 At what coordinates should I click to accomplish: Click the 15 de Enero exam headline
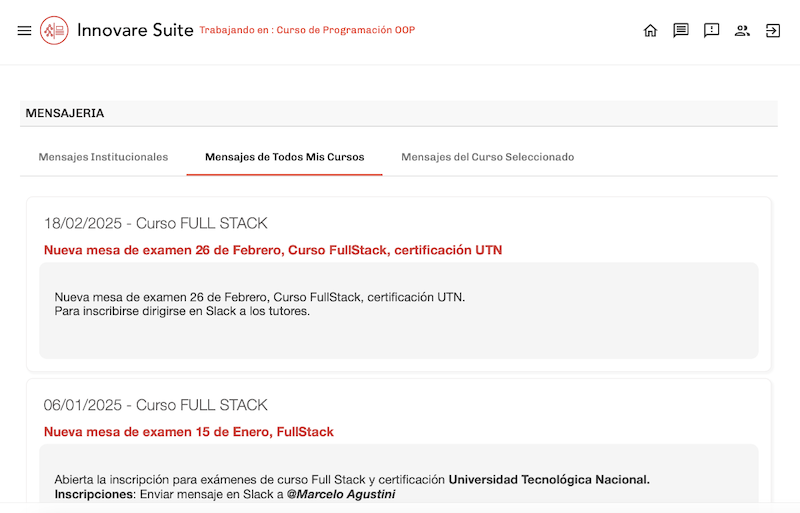tap(188, 432)
